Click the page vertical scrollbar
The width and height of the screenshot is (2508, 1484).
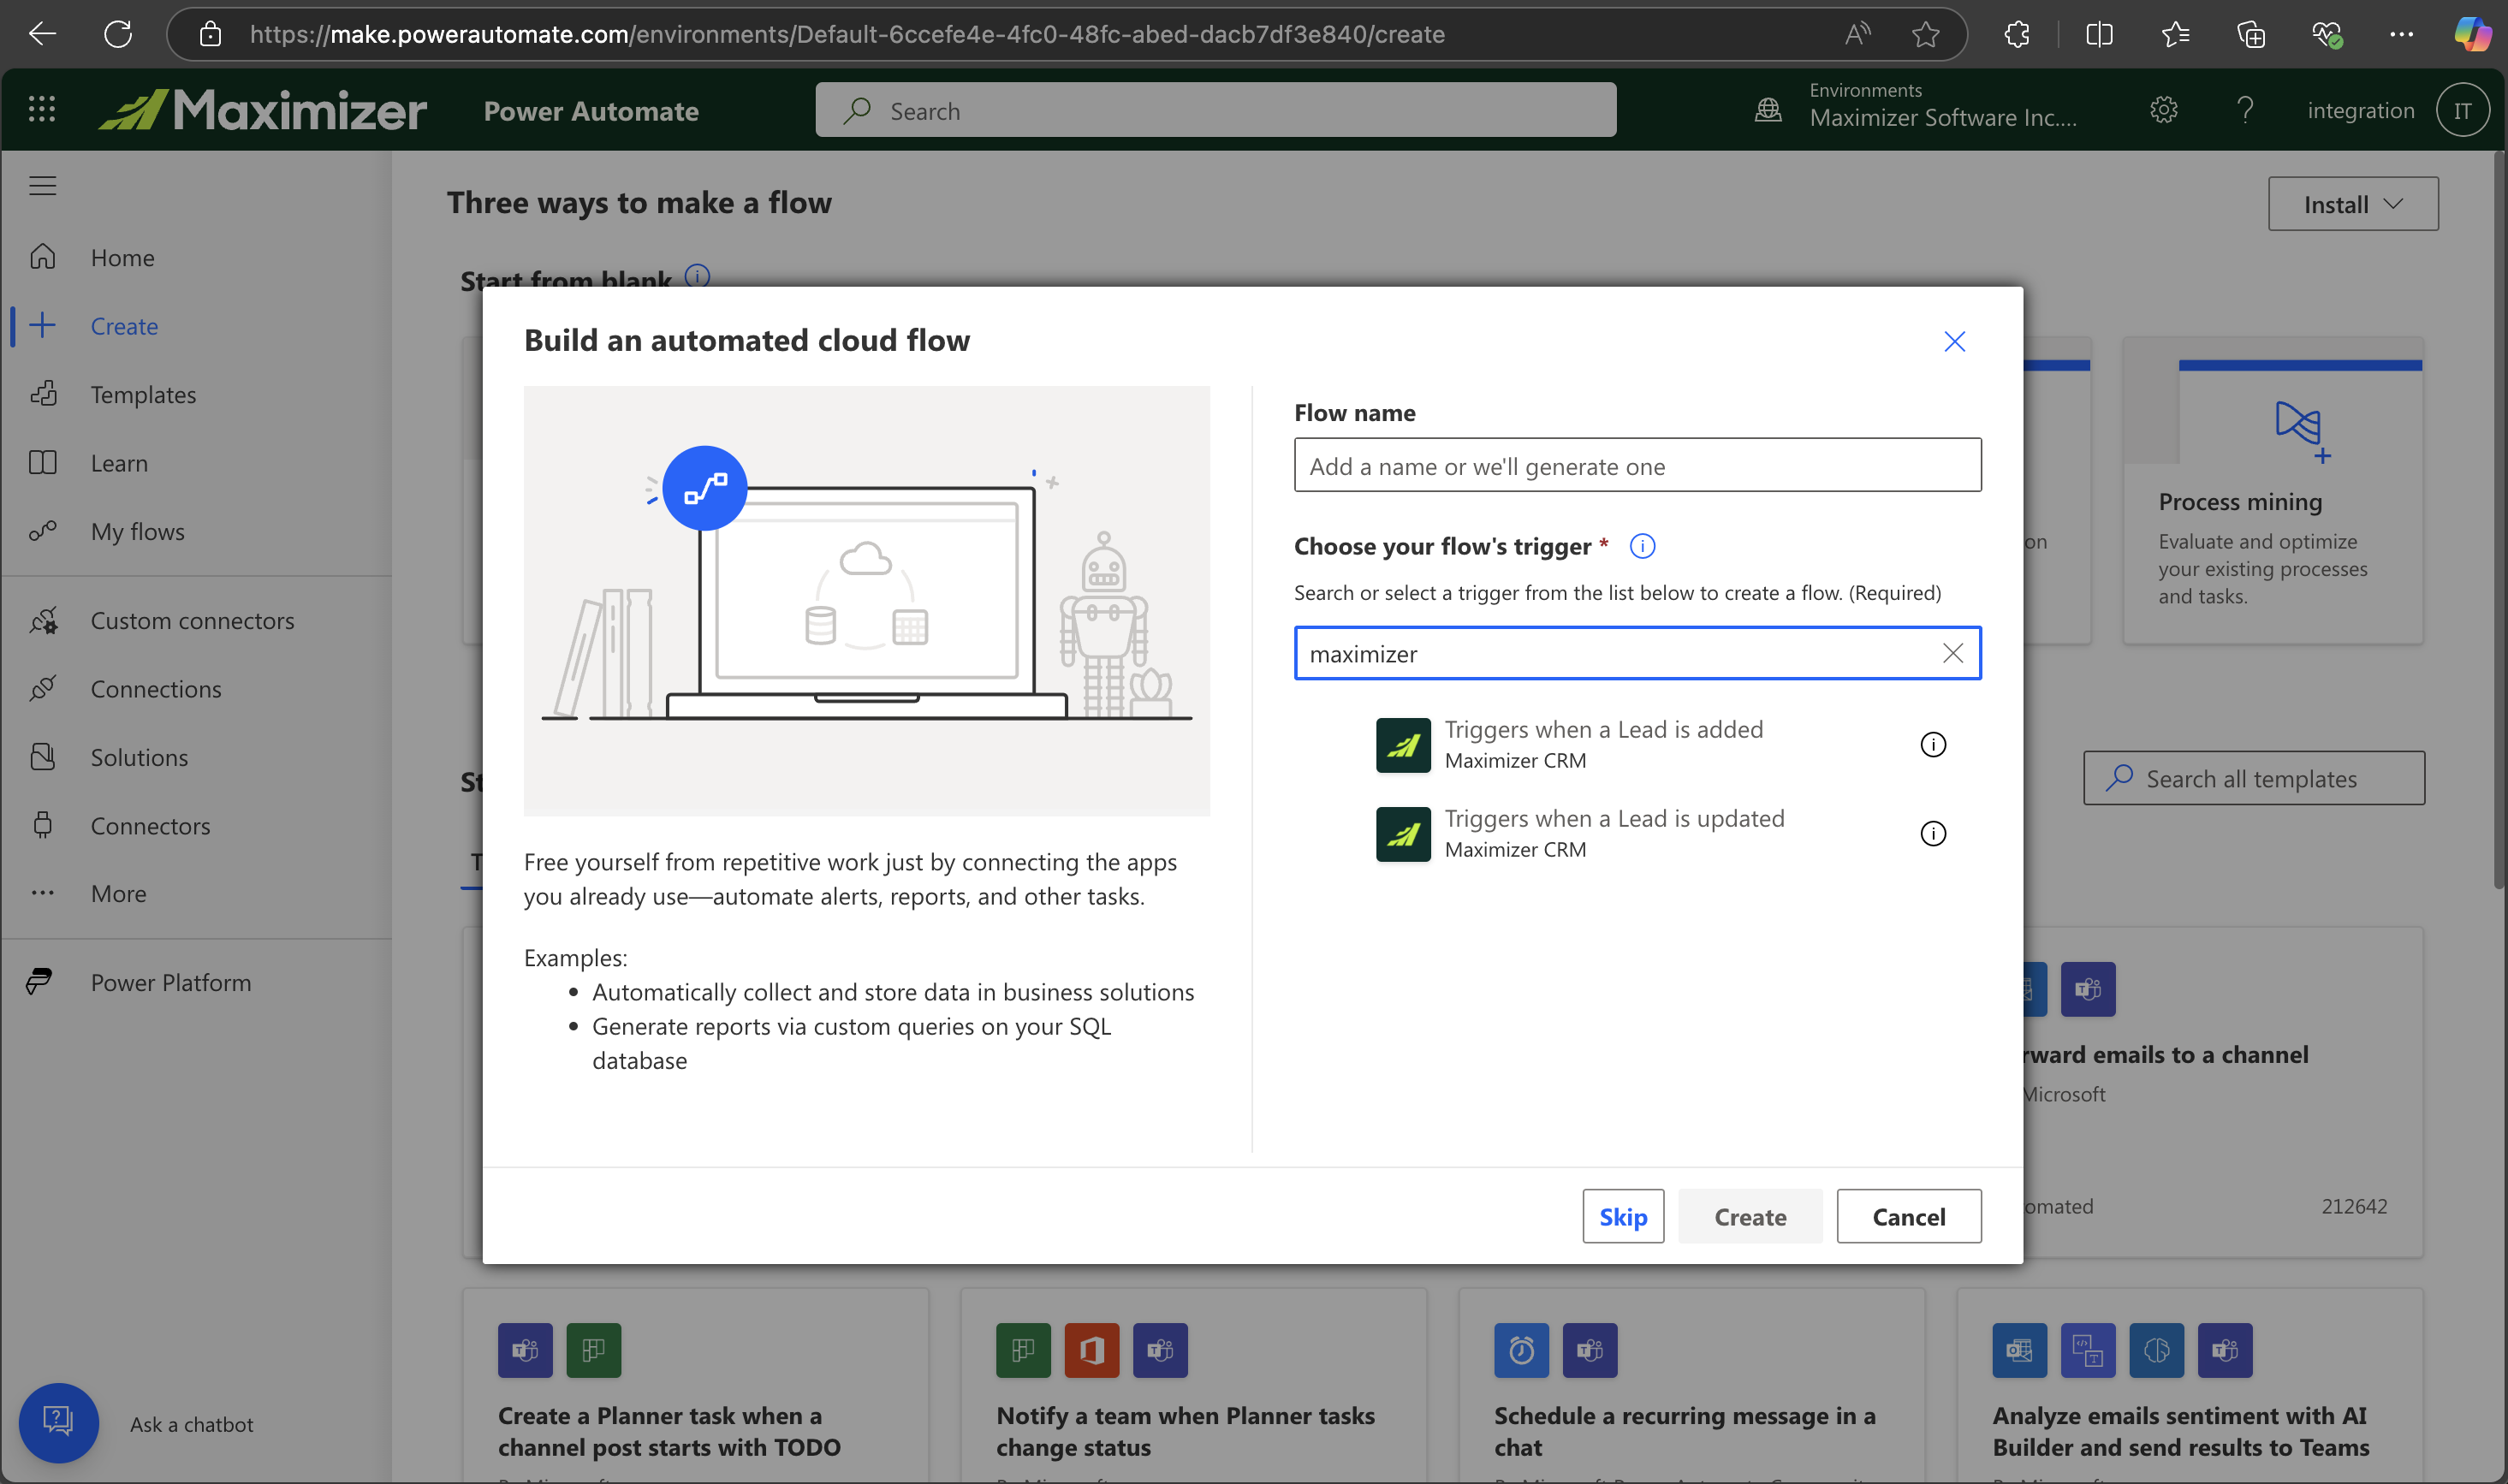(2499, 520)
